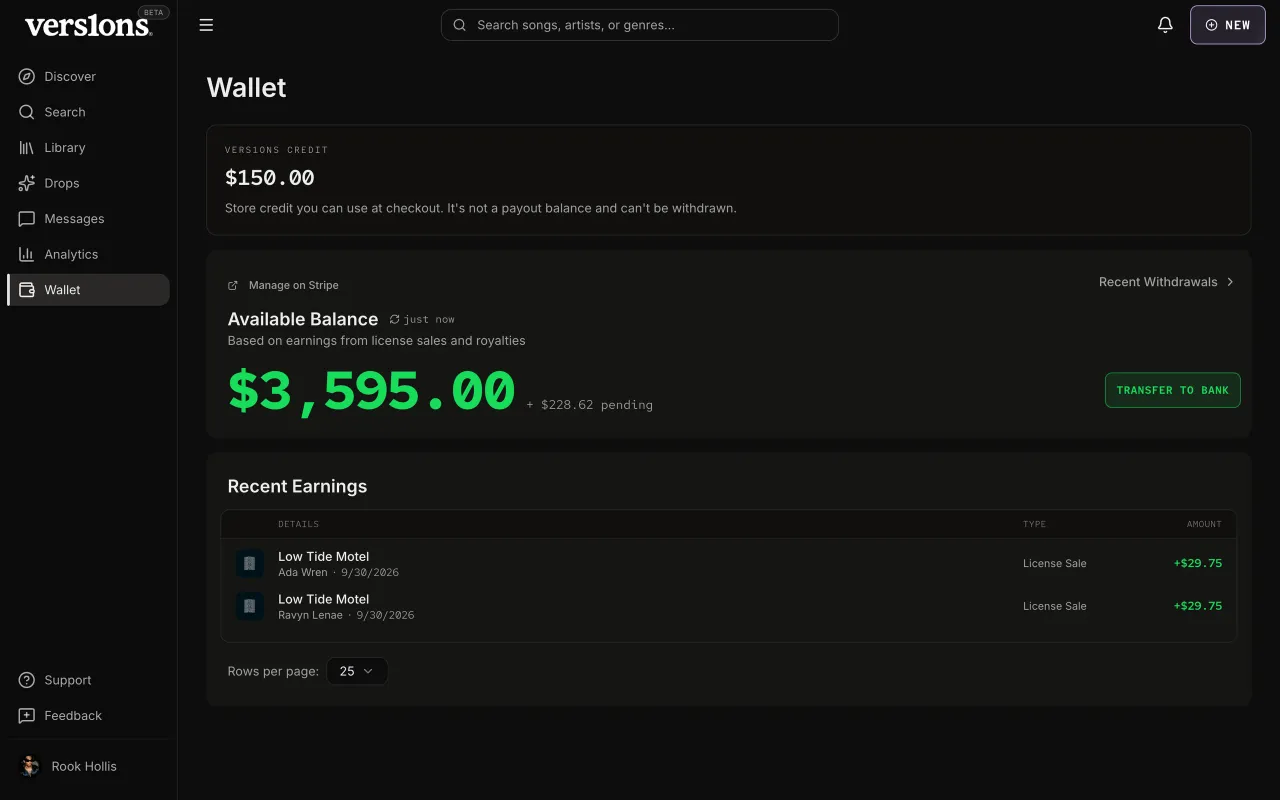1280x800 pixels.
Task: Open the Feedback icon in sidebar
Action: coord(27,716)
